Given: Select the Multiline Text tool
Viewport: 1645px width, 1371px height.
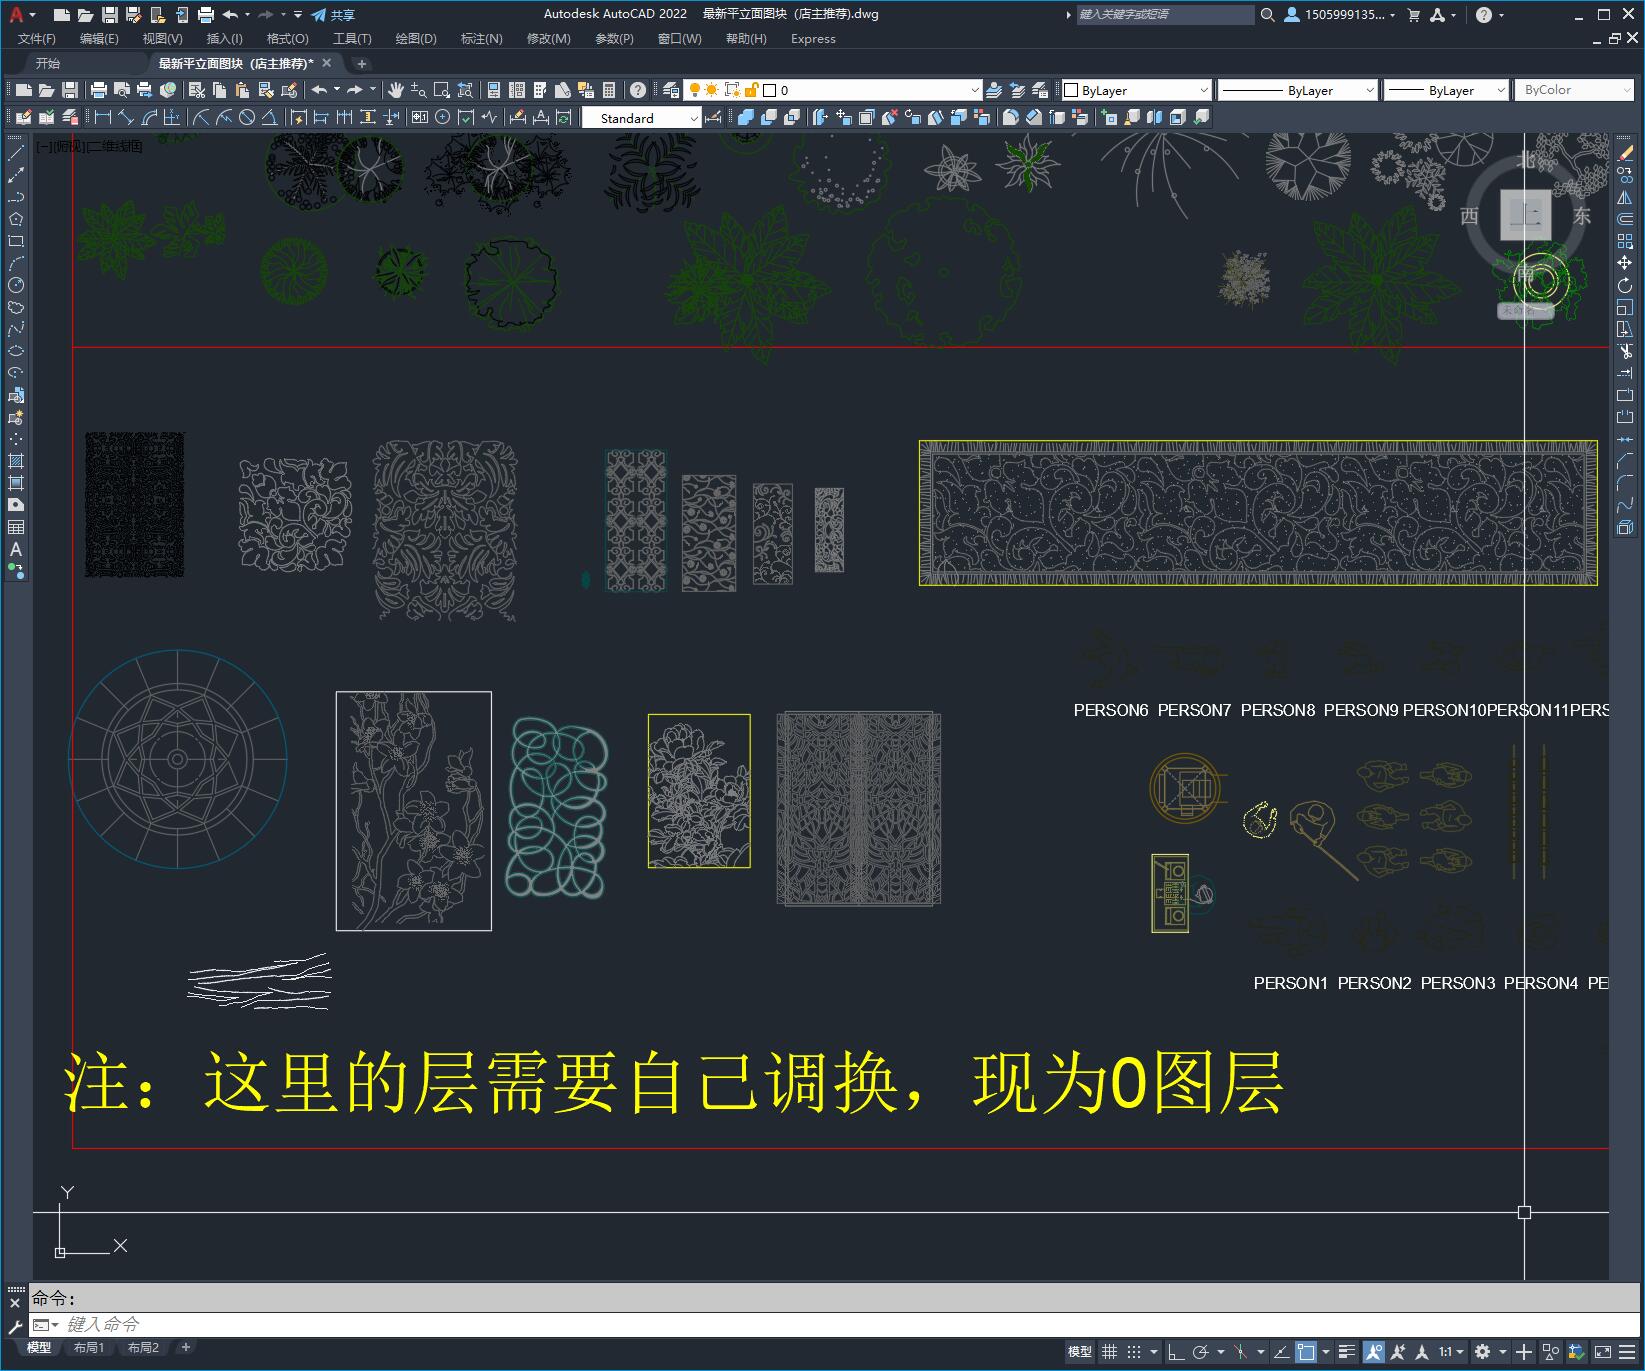Looking at the screenshot, I should coord(16,549).
